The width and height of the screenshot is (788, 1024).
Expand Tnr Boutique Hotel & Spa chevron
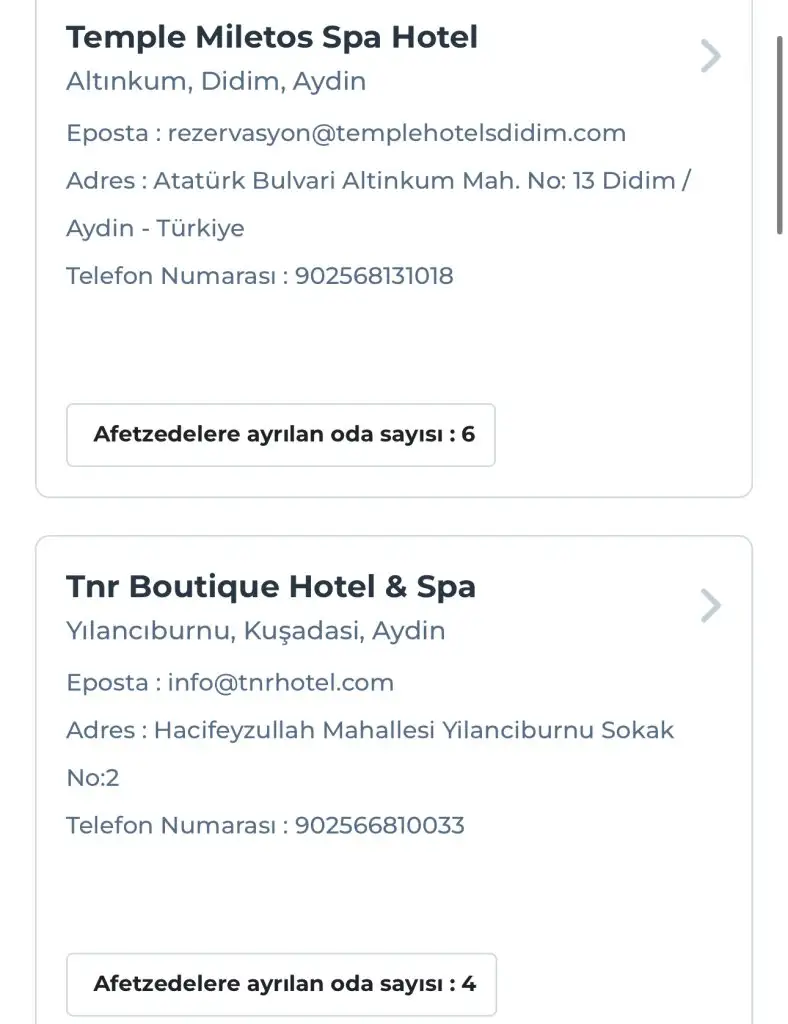[710, 606]
